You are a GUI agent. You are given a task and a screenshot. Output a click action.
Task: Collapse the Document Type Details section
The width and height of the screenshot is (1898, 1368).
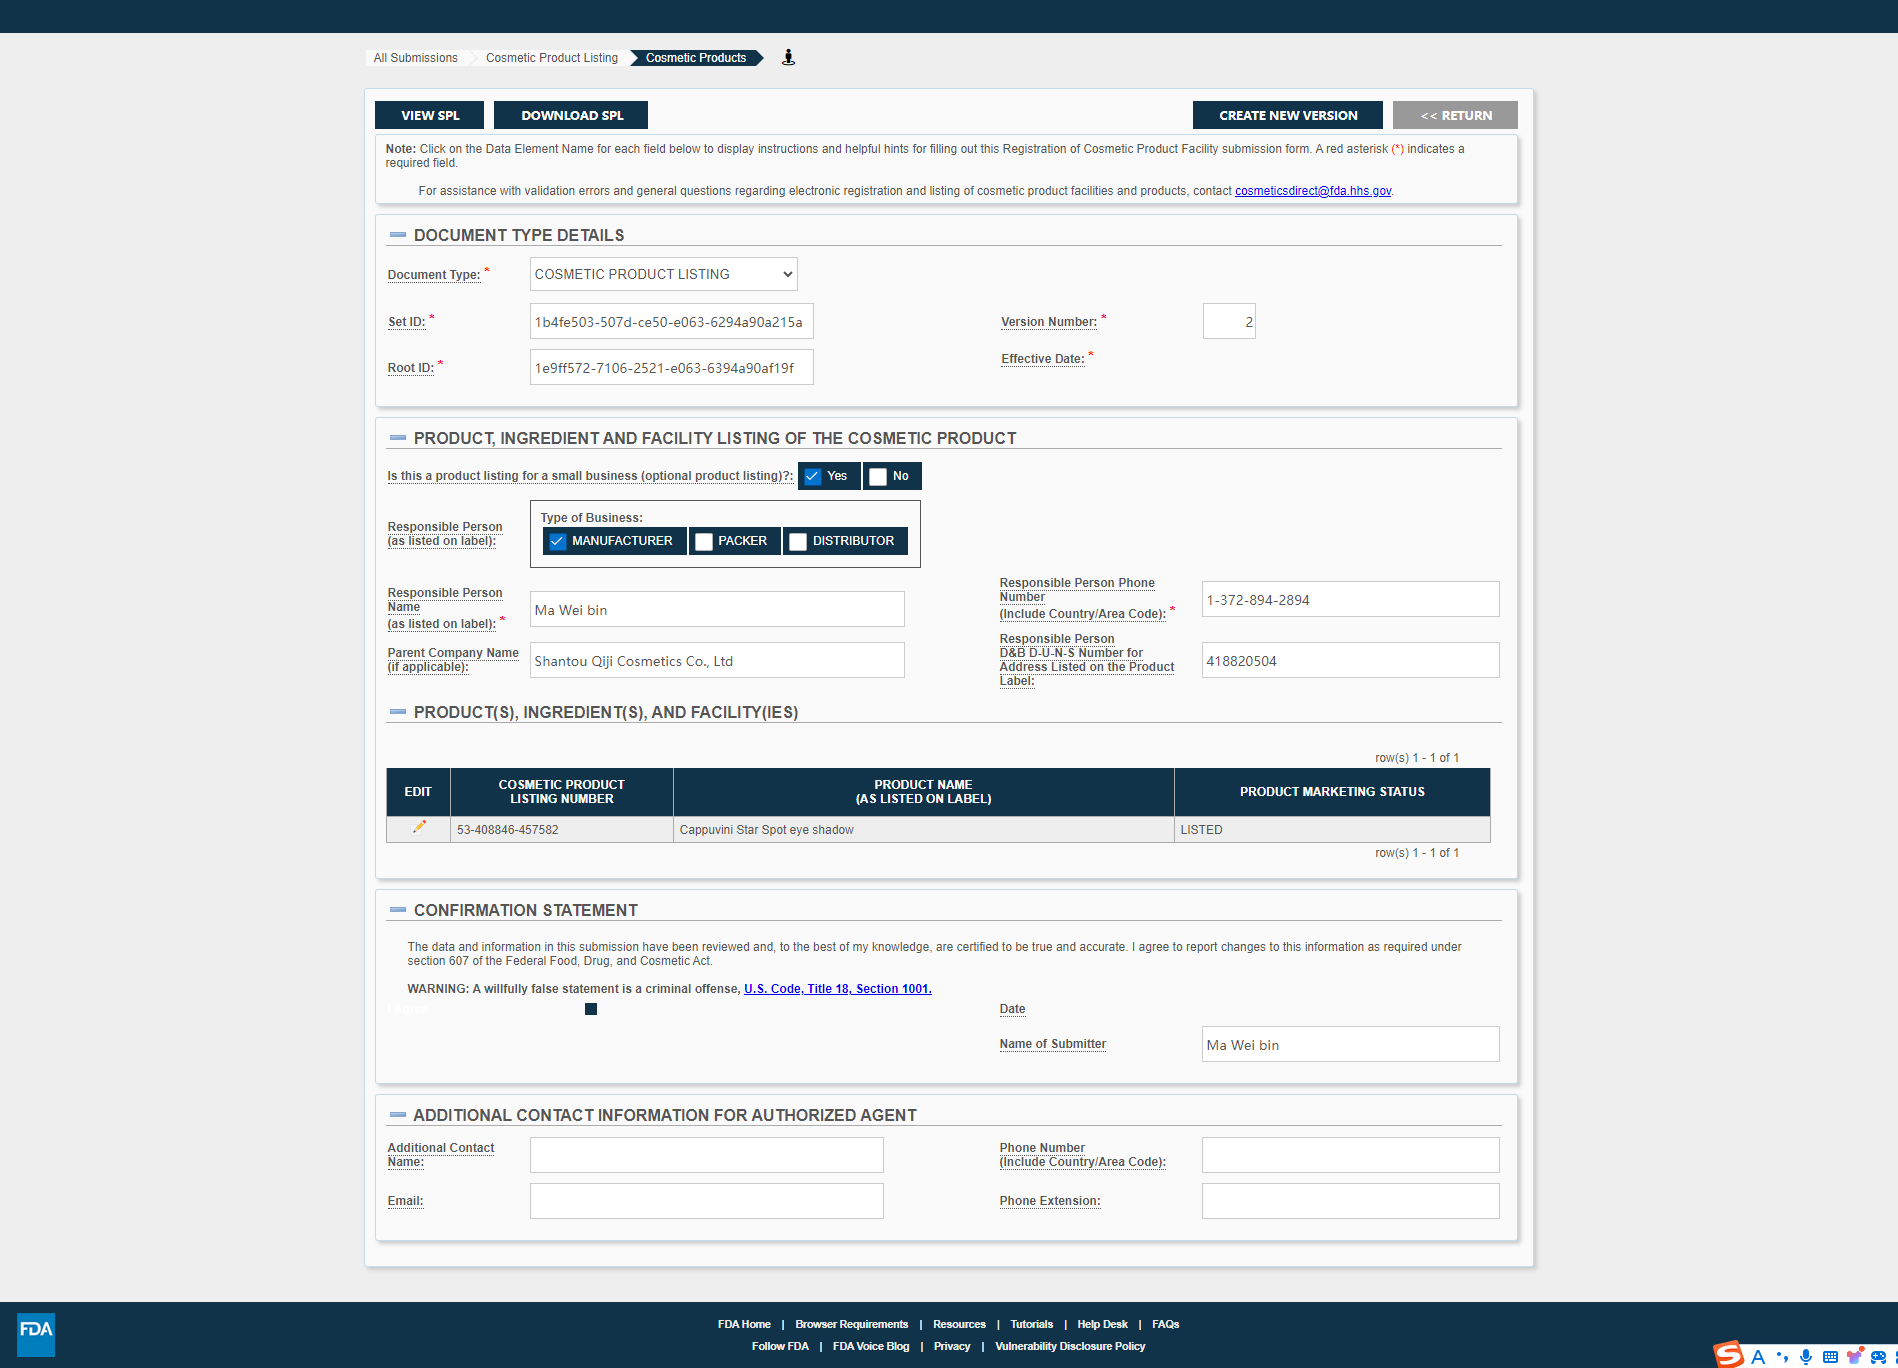click(398, 235)
